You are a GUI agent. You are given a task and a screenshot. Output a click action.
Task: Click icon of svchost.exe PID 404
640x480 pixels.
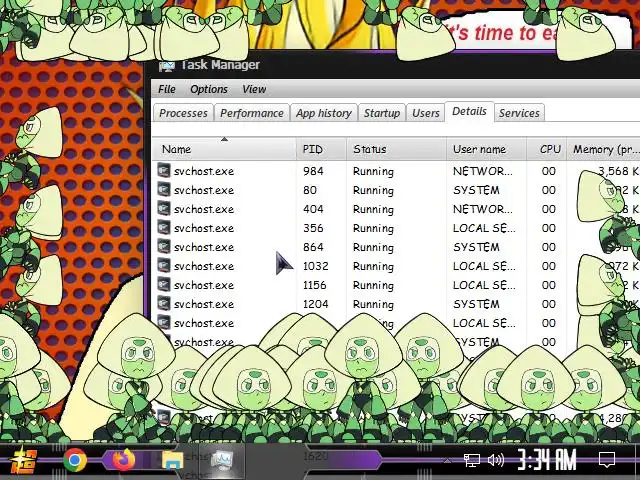[164, 208]
